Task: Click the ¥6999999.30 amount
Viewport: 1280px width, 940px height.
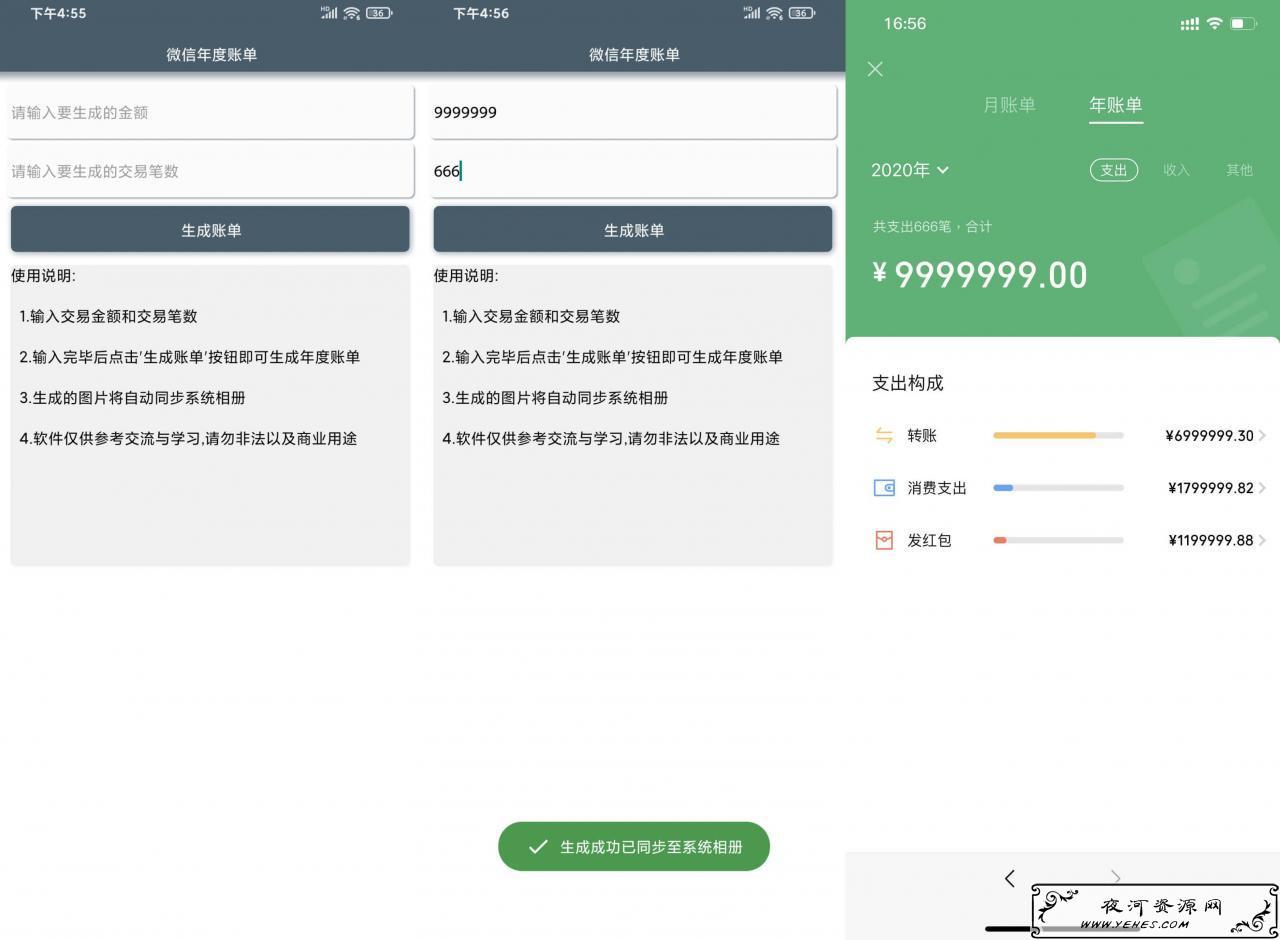Action: tap(1209, 435)
